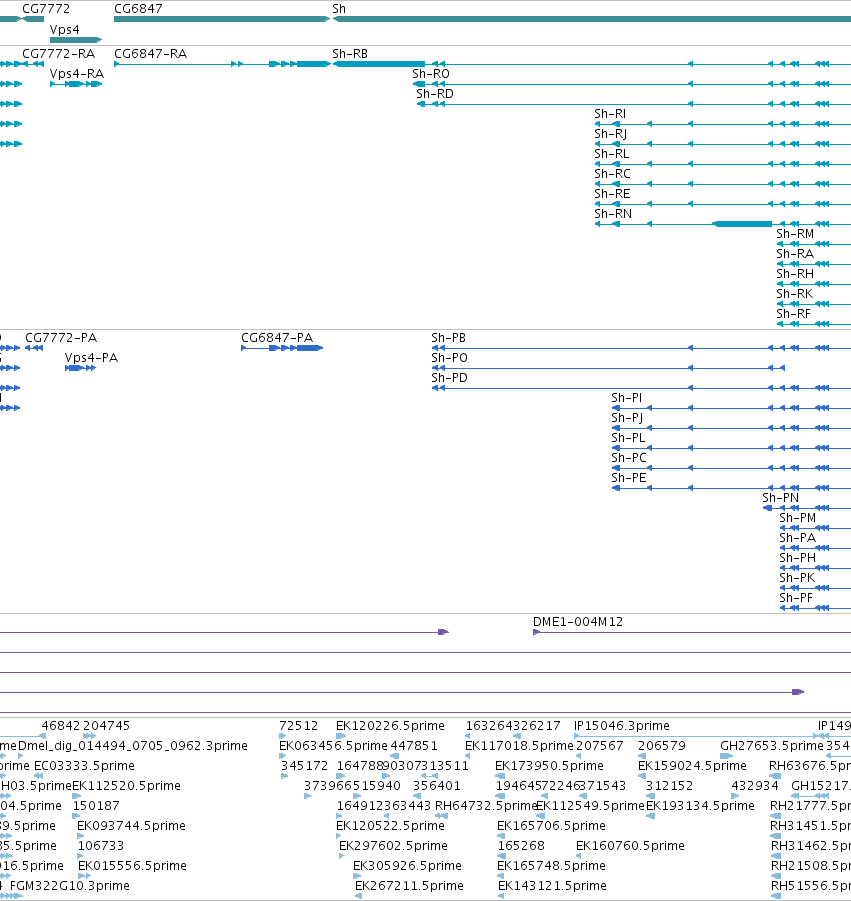
Task: Select EST EK173950.5prime
Action: (x=549, y=766)
